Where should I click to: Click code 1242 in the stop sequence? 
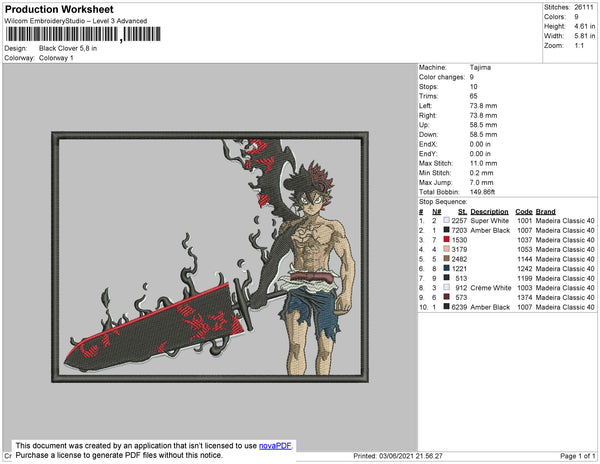(525, 269)
